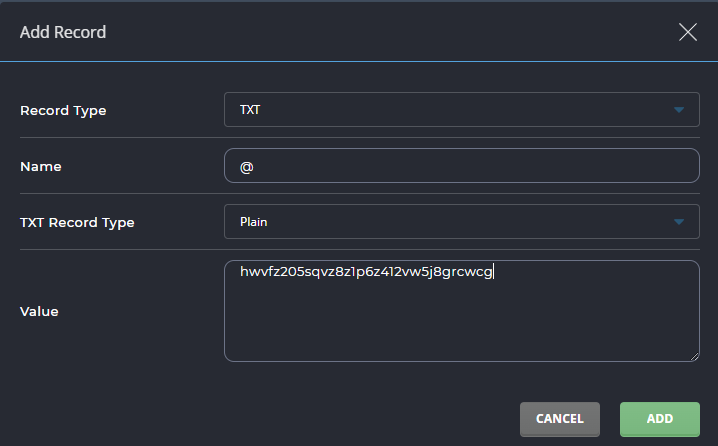This screenshot has width=718, height=446.
Task: Click the "Value" field label
Action: 39,311
